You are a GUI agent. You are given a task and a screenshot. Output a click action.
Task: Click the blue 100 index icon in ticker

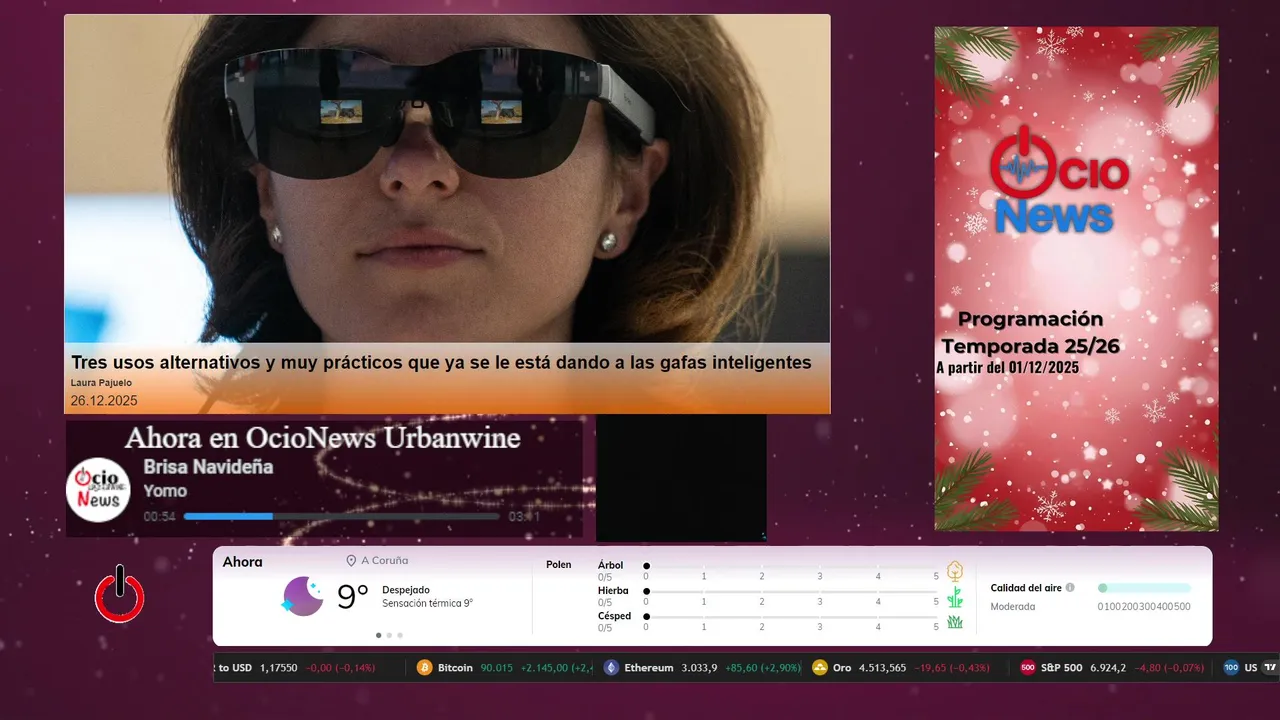(x=1231, y=668)
